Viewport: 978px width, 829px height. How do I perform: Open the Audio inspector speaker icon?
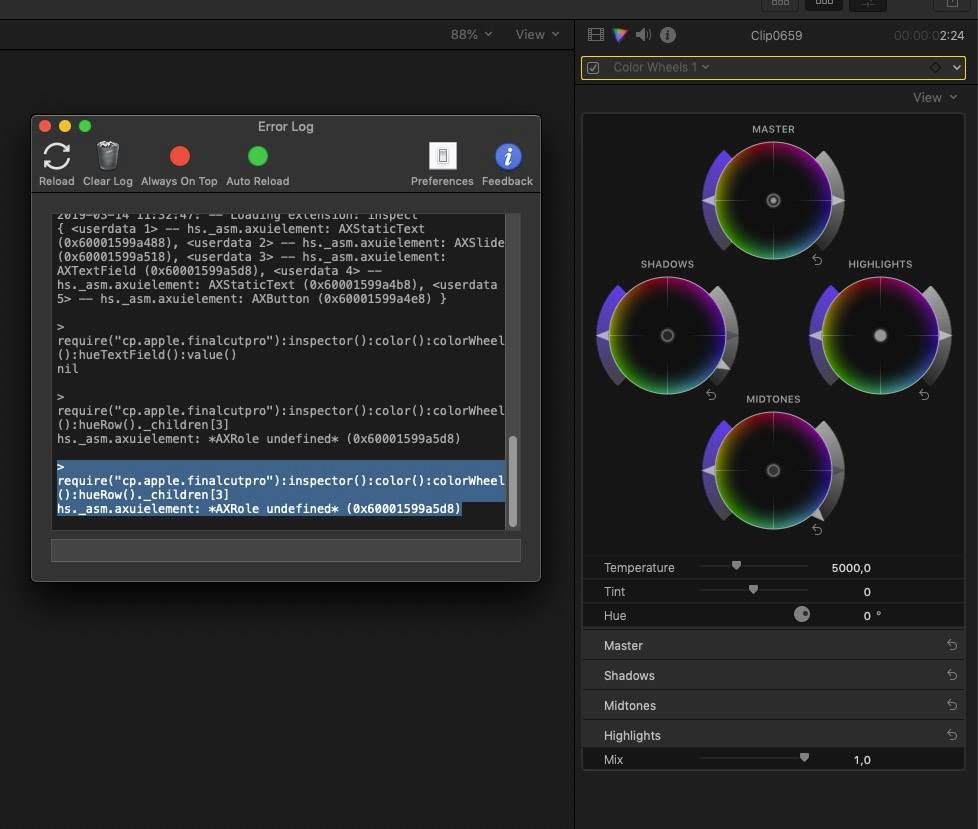click(641, 33)
